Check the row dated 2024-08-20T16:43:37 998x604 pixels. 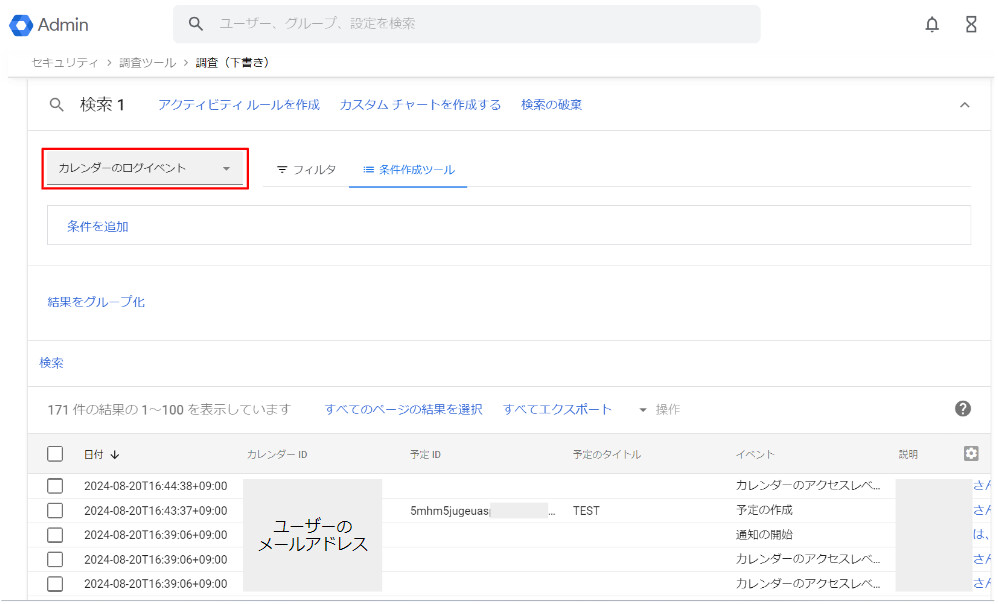click(x=55, y=510)
